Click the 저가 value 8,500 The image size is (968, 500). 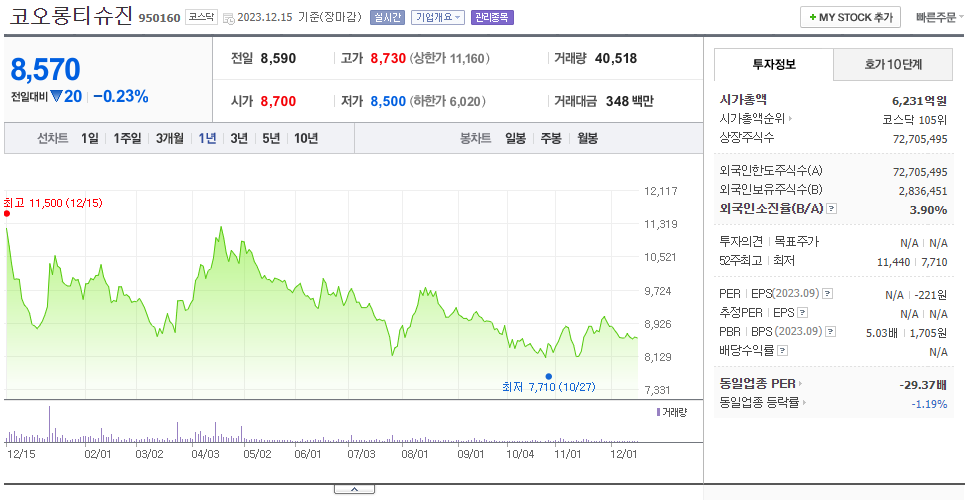pyautogui.click(x=388, y=101)
